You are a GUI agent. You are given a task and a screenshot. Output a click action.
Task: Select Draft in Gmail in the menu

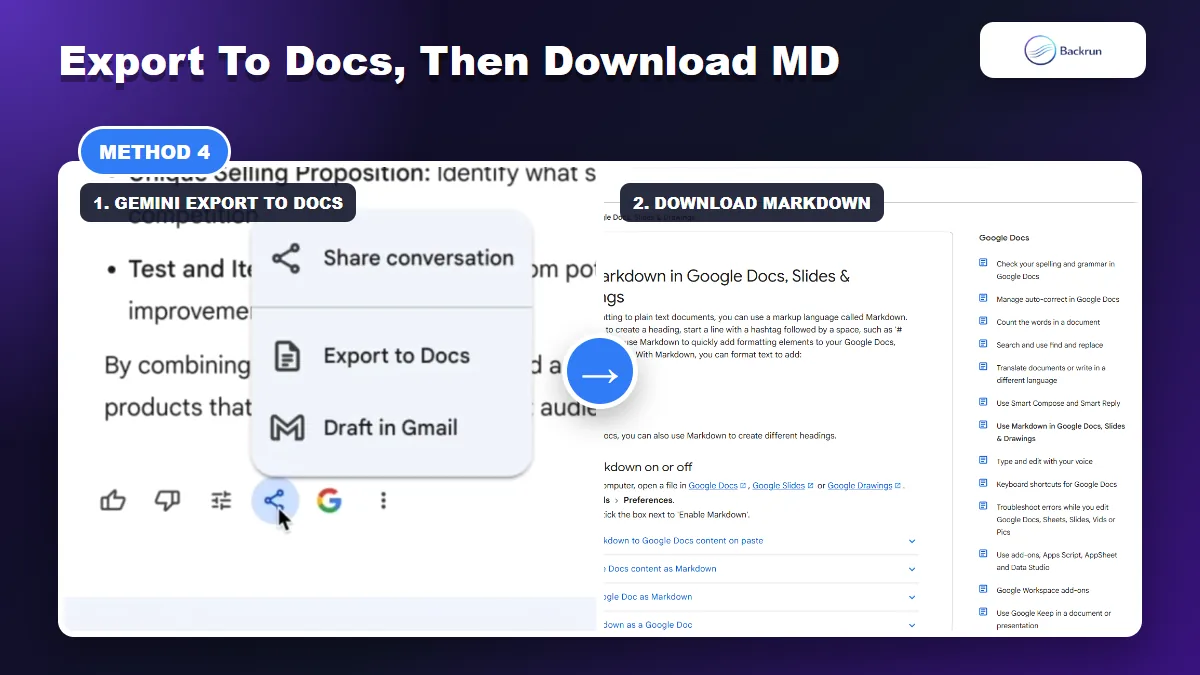click(392, 428)
